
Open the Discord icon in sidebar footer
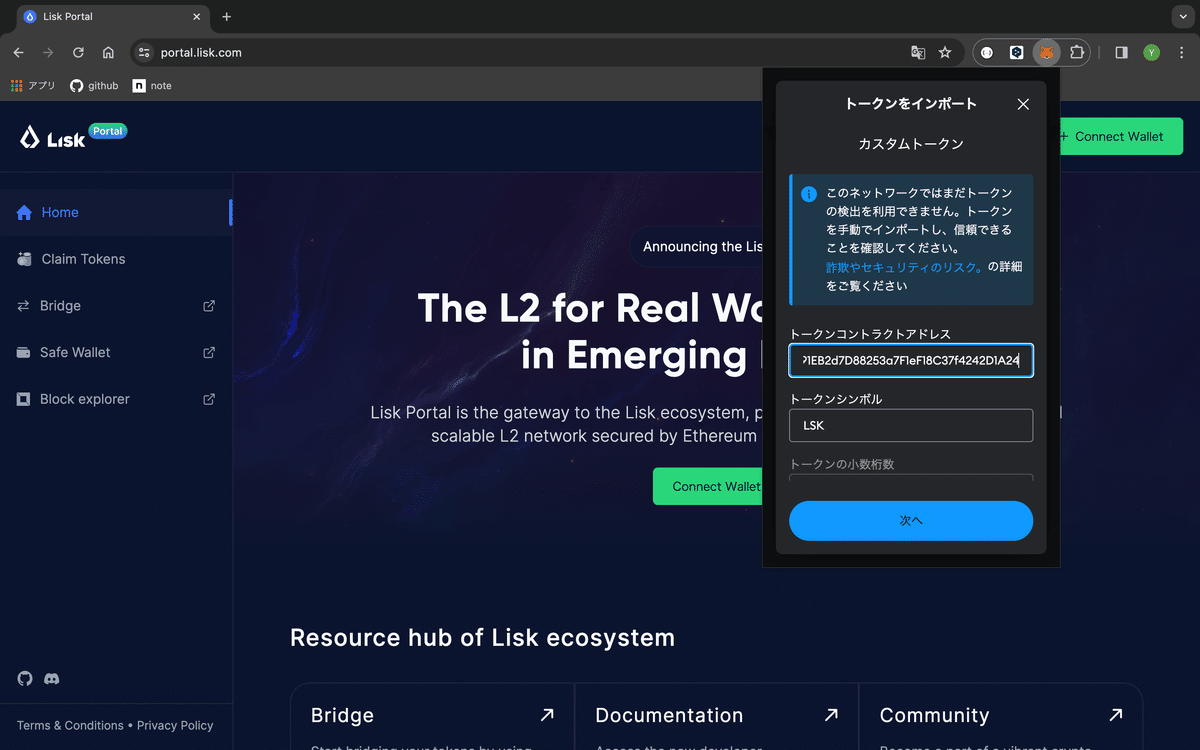coord(52,678)
